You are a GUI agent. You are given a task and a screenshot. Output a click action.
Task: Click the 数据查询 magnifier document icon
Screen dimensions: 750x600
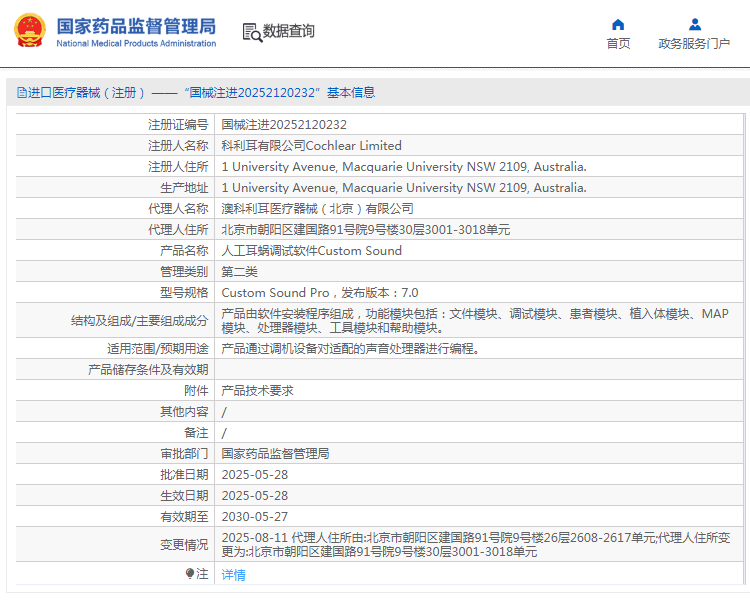(x=251, y=32)
